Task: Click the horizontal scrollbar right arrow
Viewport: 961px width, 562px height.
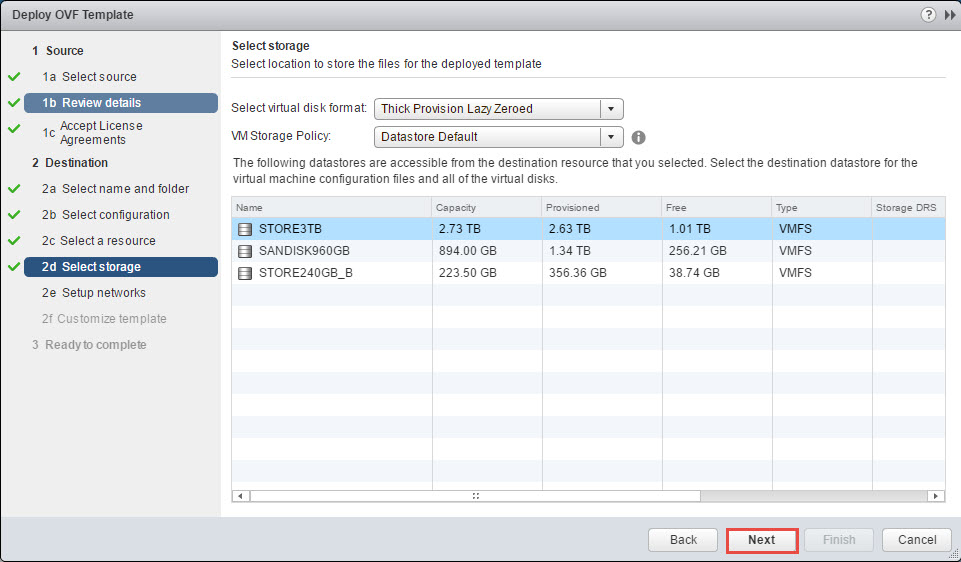Action: click(935, 496)
